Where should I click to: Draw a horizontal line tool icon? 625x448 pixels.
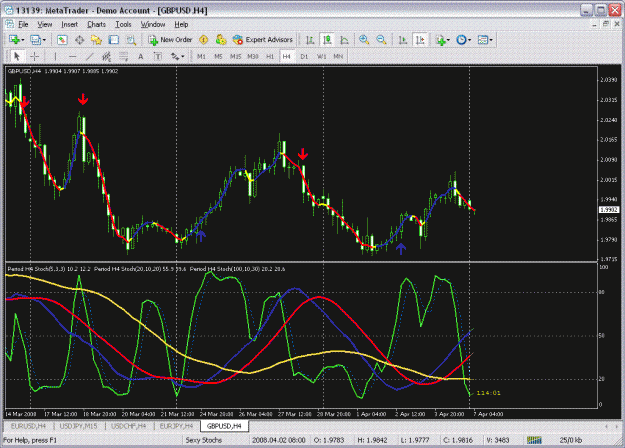(72, 57)
